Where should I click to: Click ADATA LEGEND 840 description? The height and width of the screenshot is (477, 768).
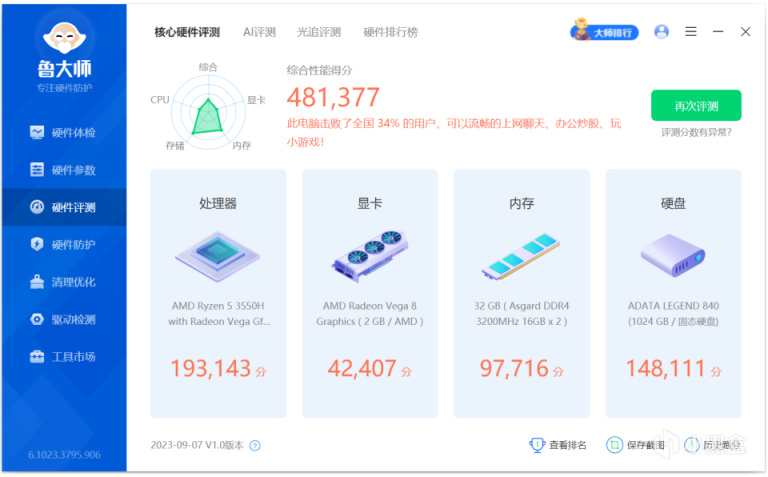[673, 313]
